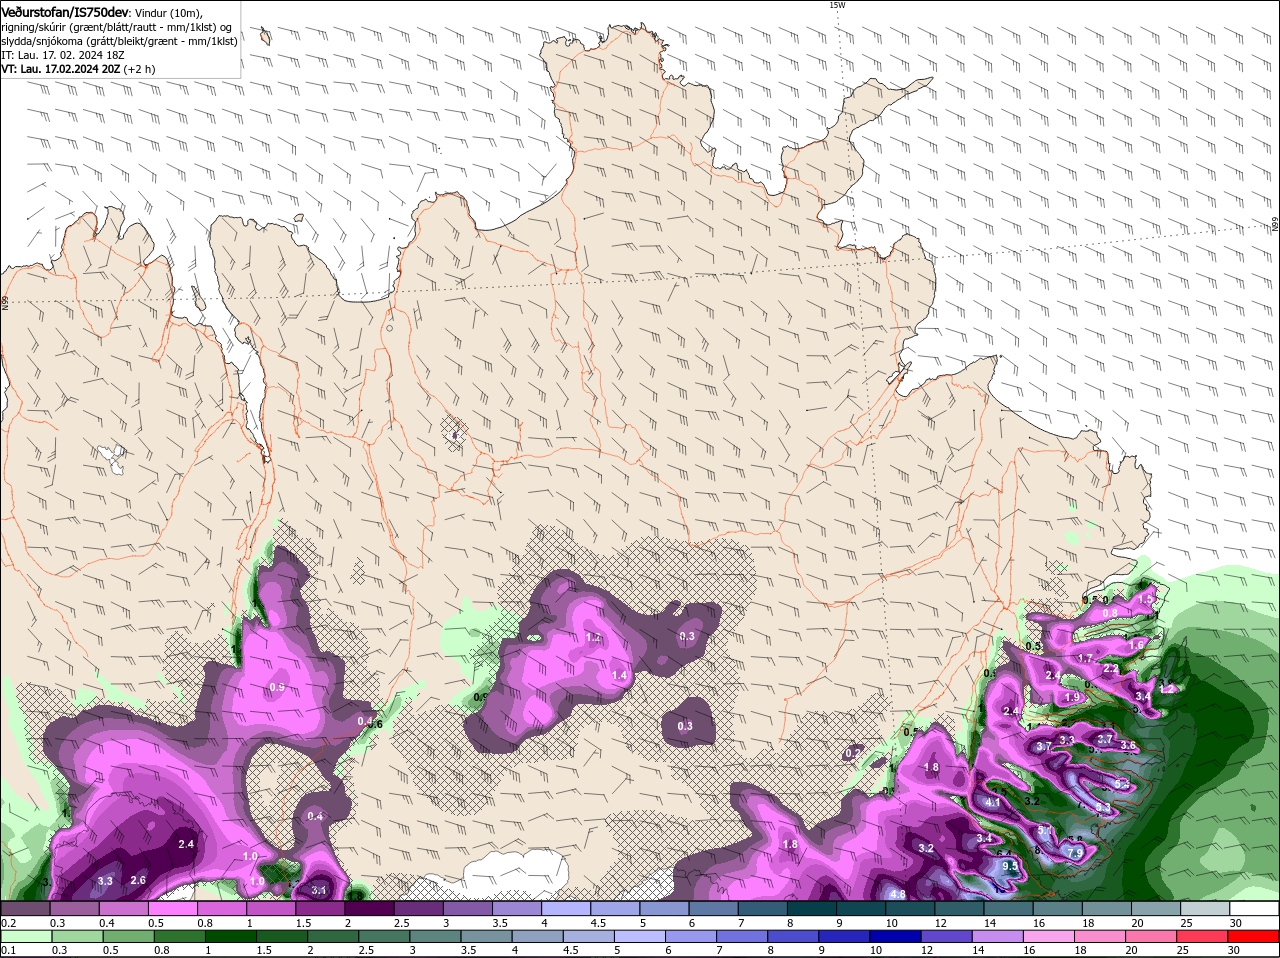1280x958 pixels.
Task: Click the '0.2' label on the snow scale
Action: (x=8, y=922)
